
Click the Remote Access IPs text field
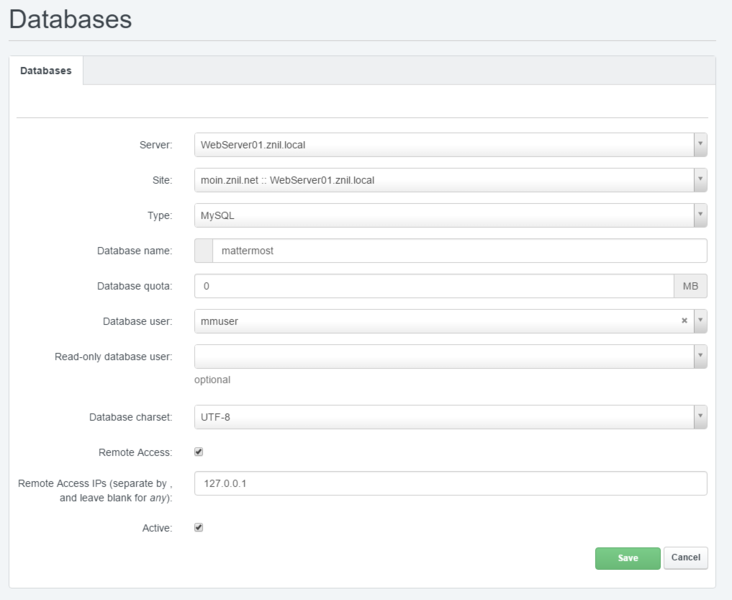pyautogui.click(x=450, y=483)
